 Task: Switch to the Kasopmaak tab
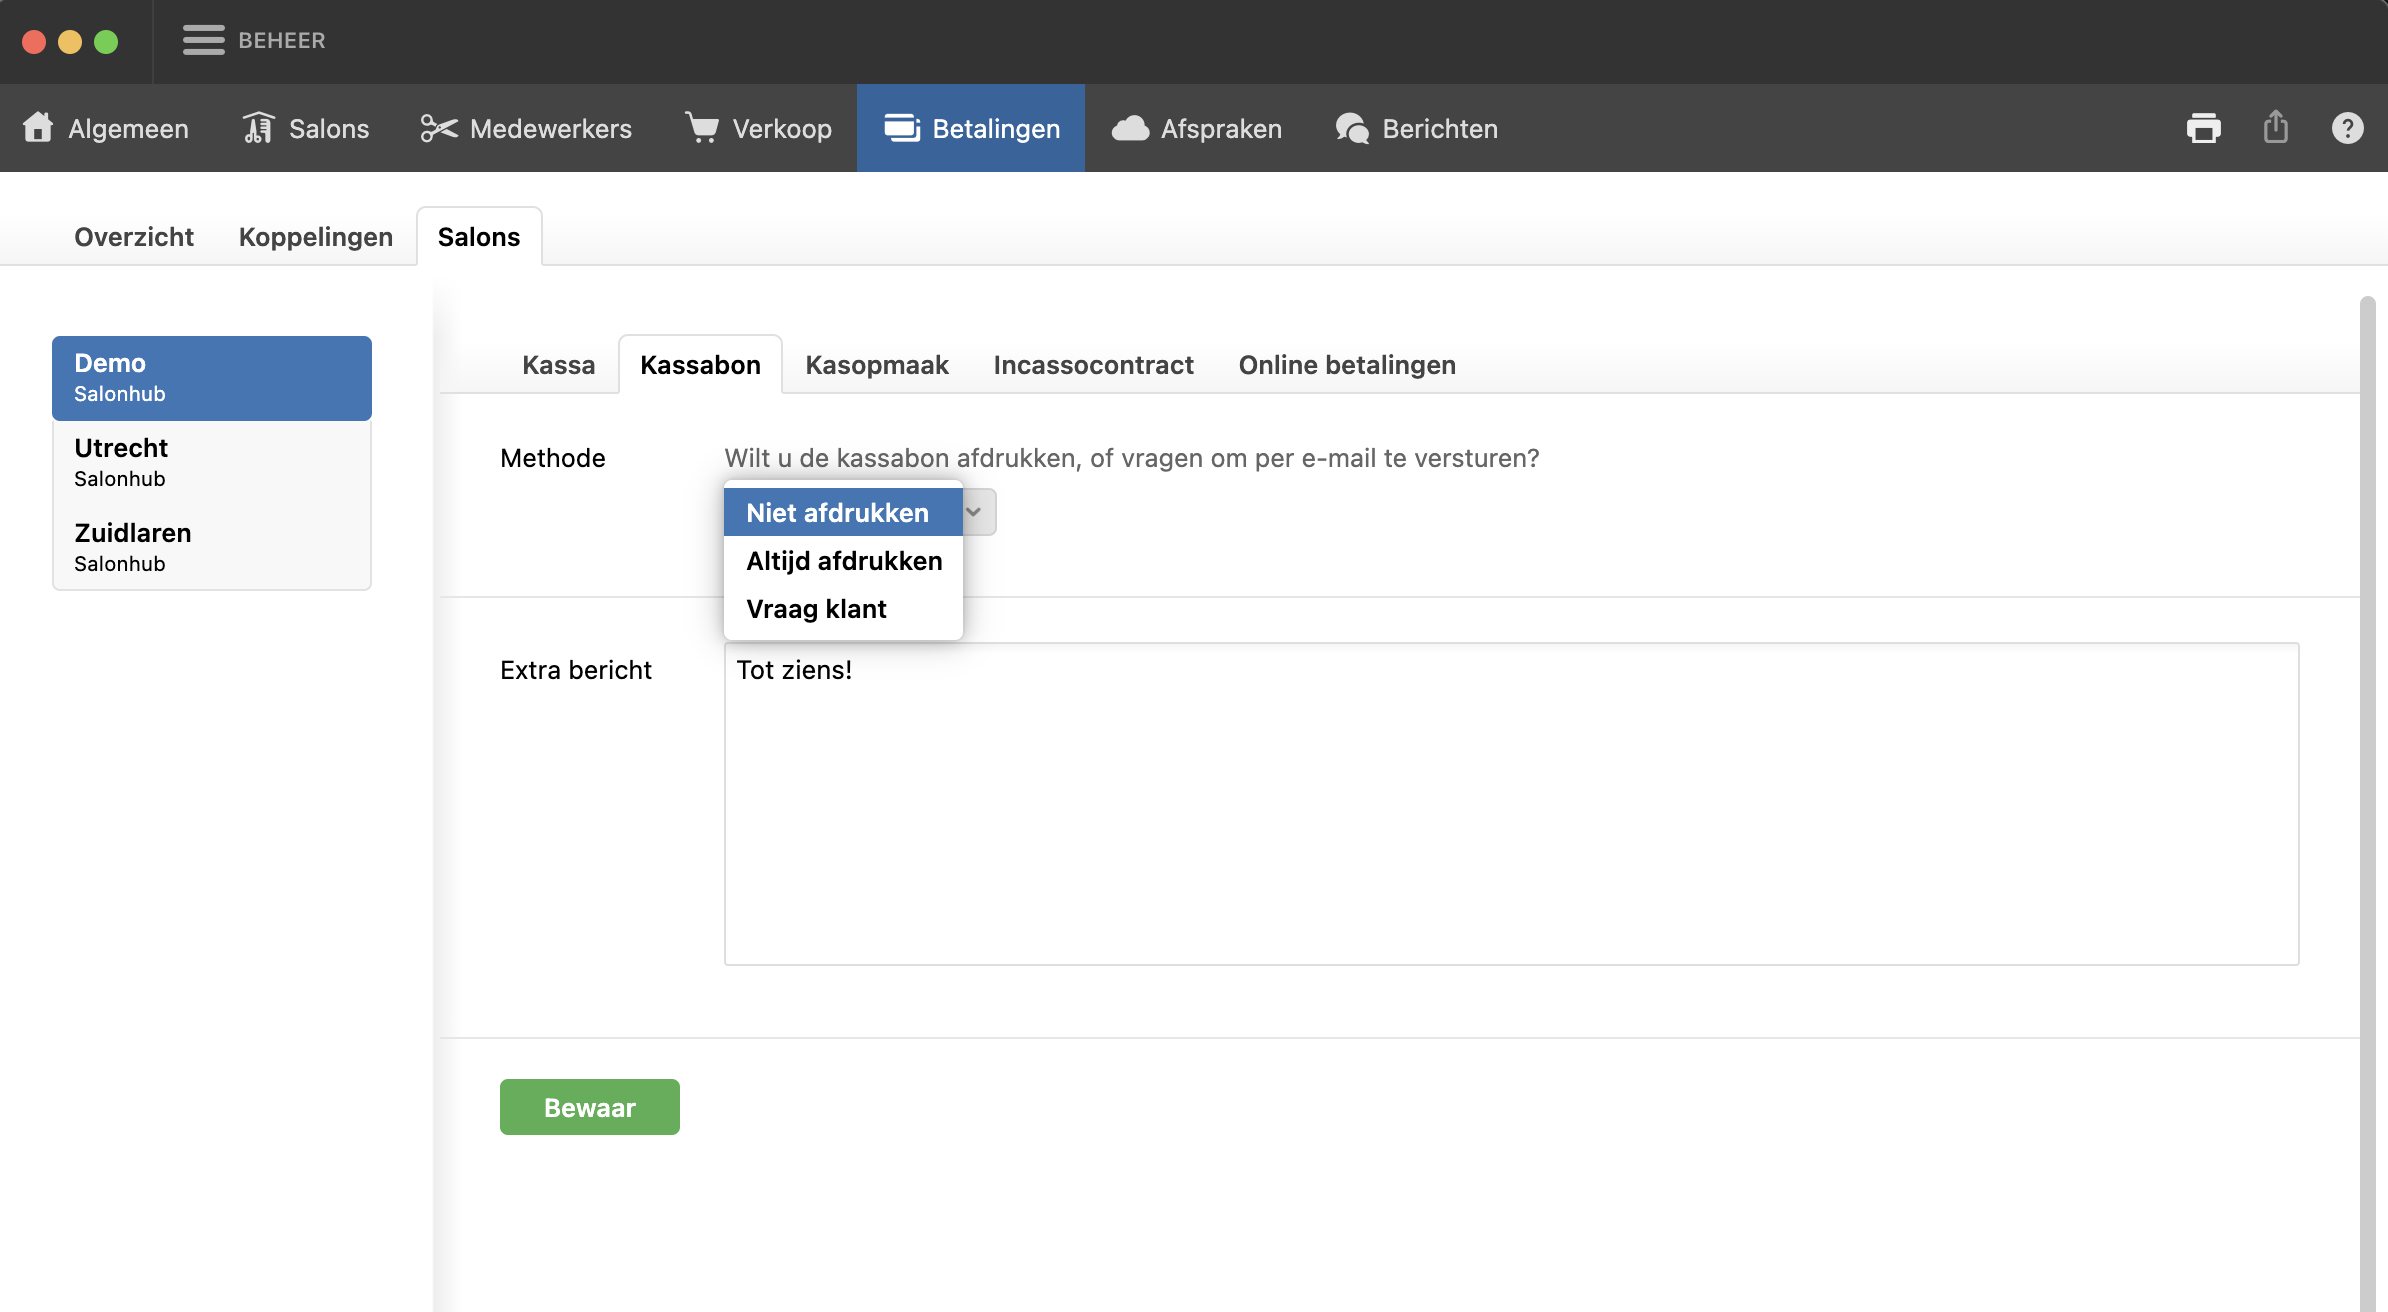(876, 365)
